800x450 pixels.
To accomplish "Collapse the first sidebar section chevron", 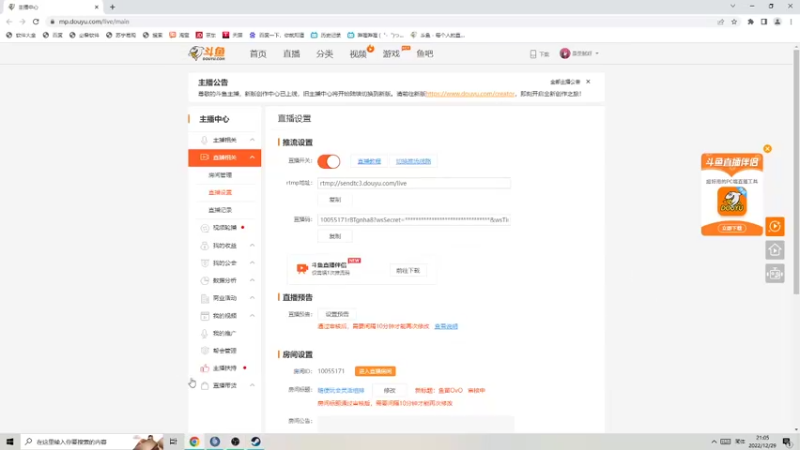I will [252, 140].
